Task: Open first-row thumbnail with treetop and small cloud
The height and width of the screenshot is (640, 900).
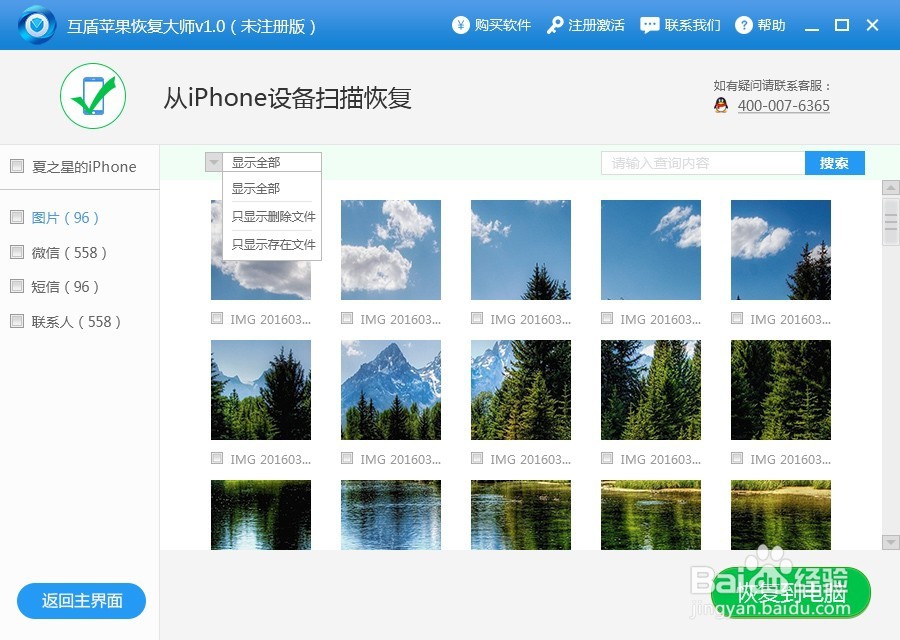Action: pos(521,250)
